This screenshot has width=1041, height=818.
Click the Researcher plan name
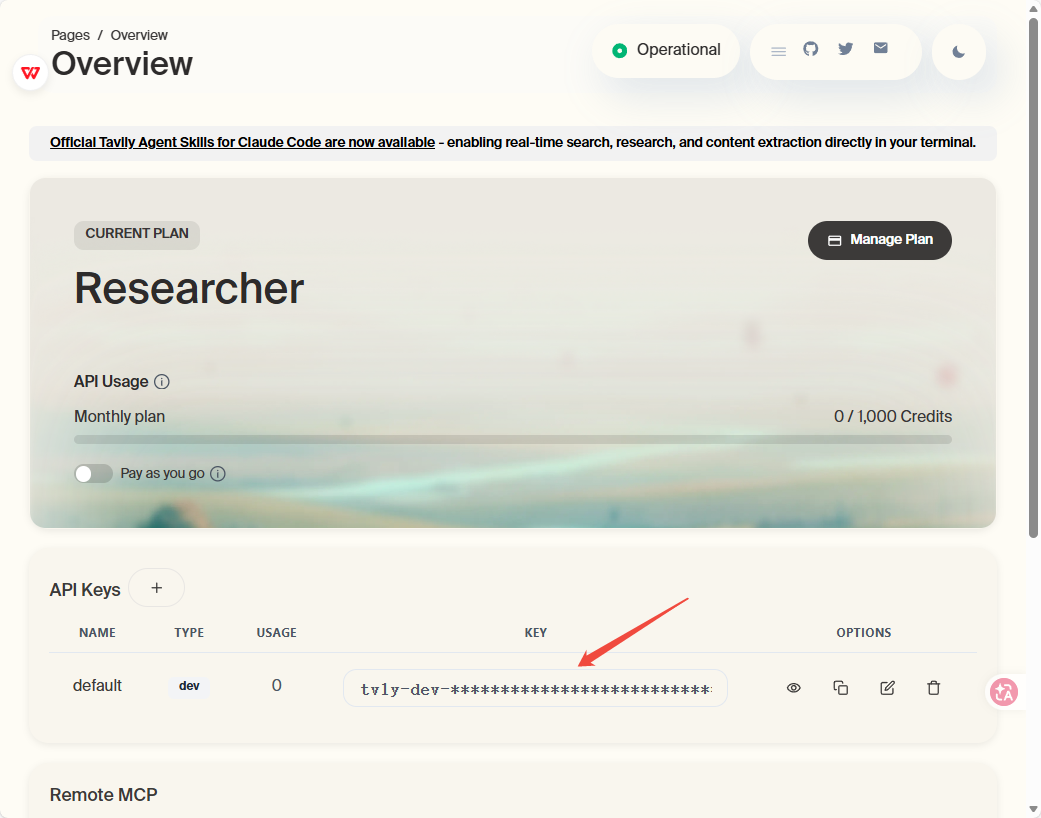pos(189,288)
